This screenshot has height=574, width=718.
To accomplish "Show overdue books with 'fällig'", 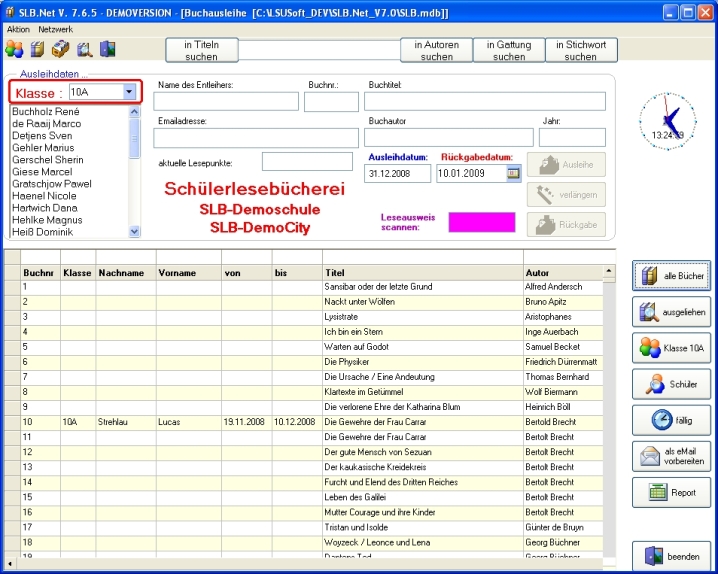I will [671, 420].
